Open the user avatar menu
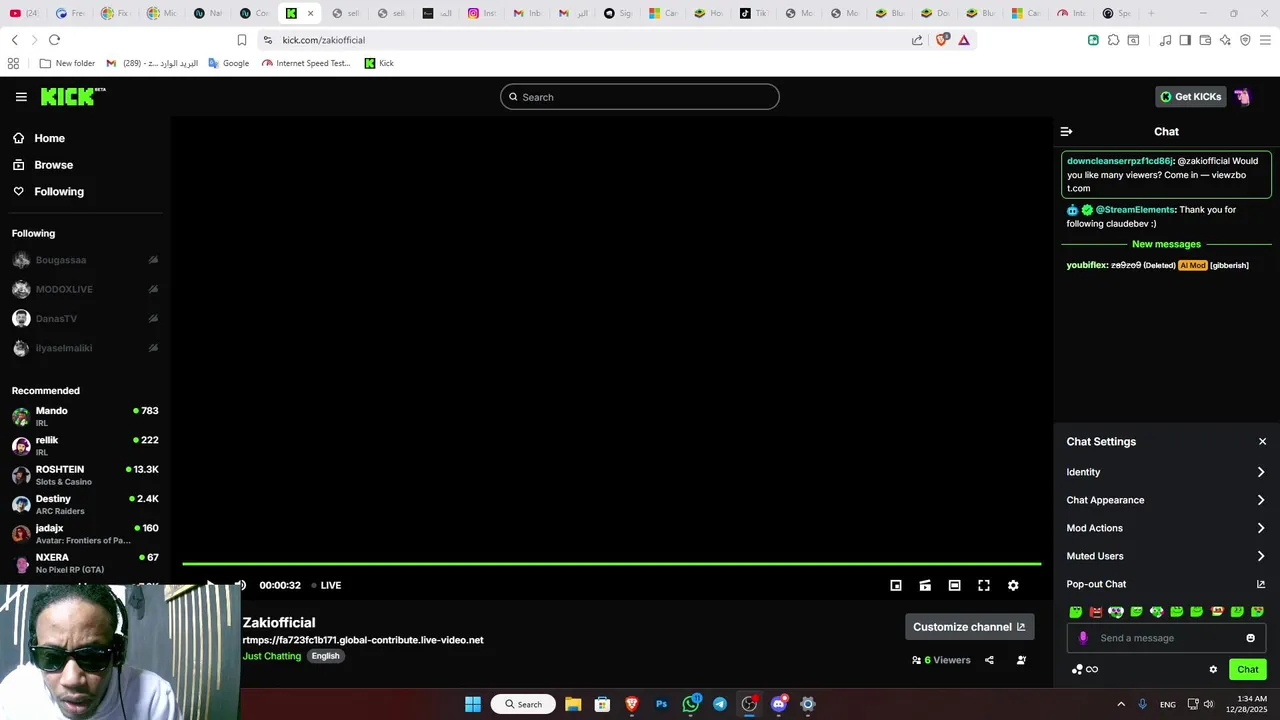Image resolution: width=1280 pixels, height=720 pixels. click(x=1242, y=97)
